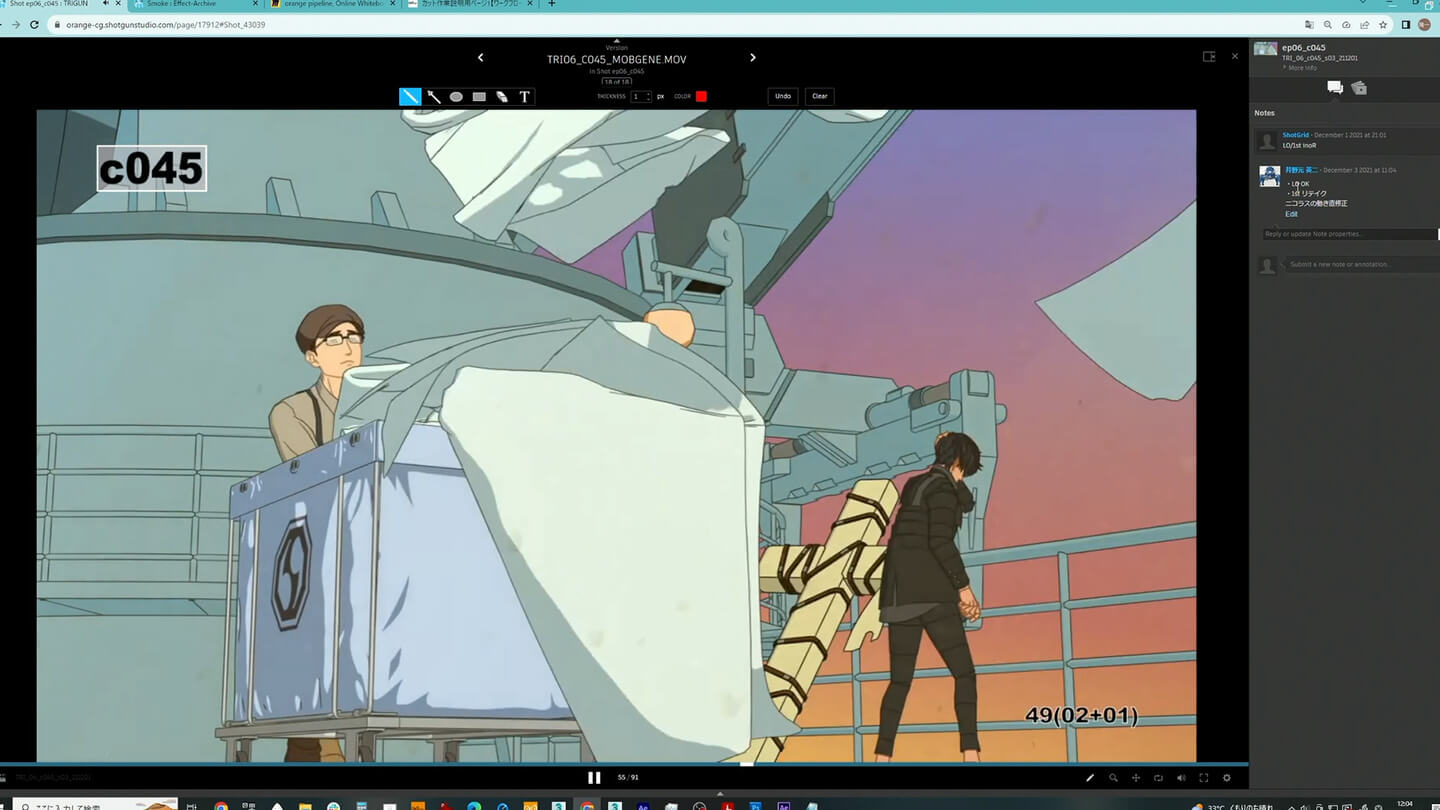
Task: Select the text annotation tool
Action: tap(525, 96)
